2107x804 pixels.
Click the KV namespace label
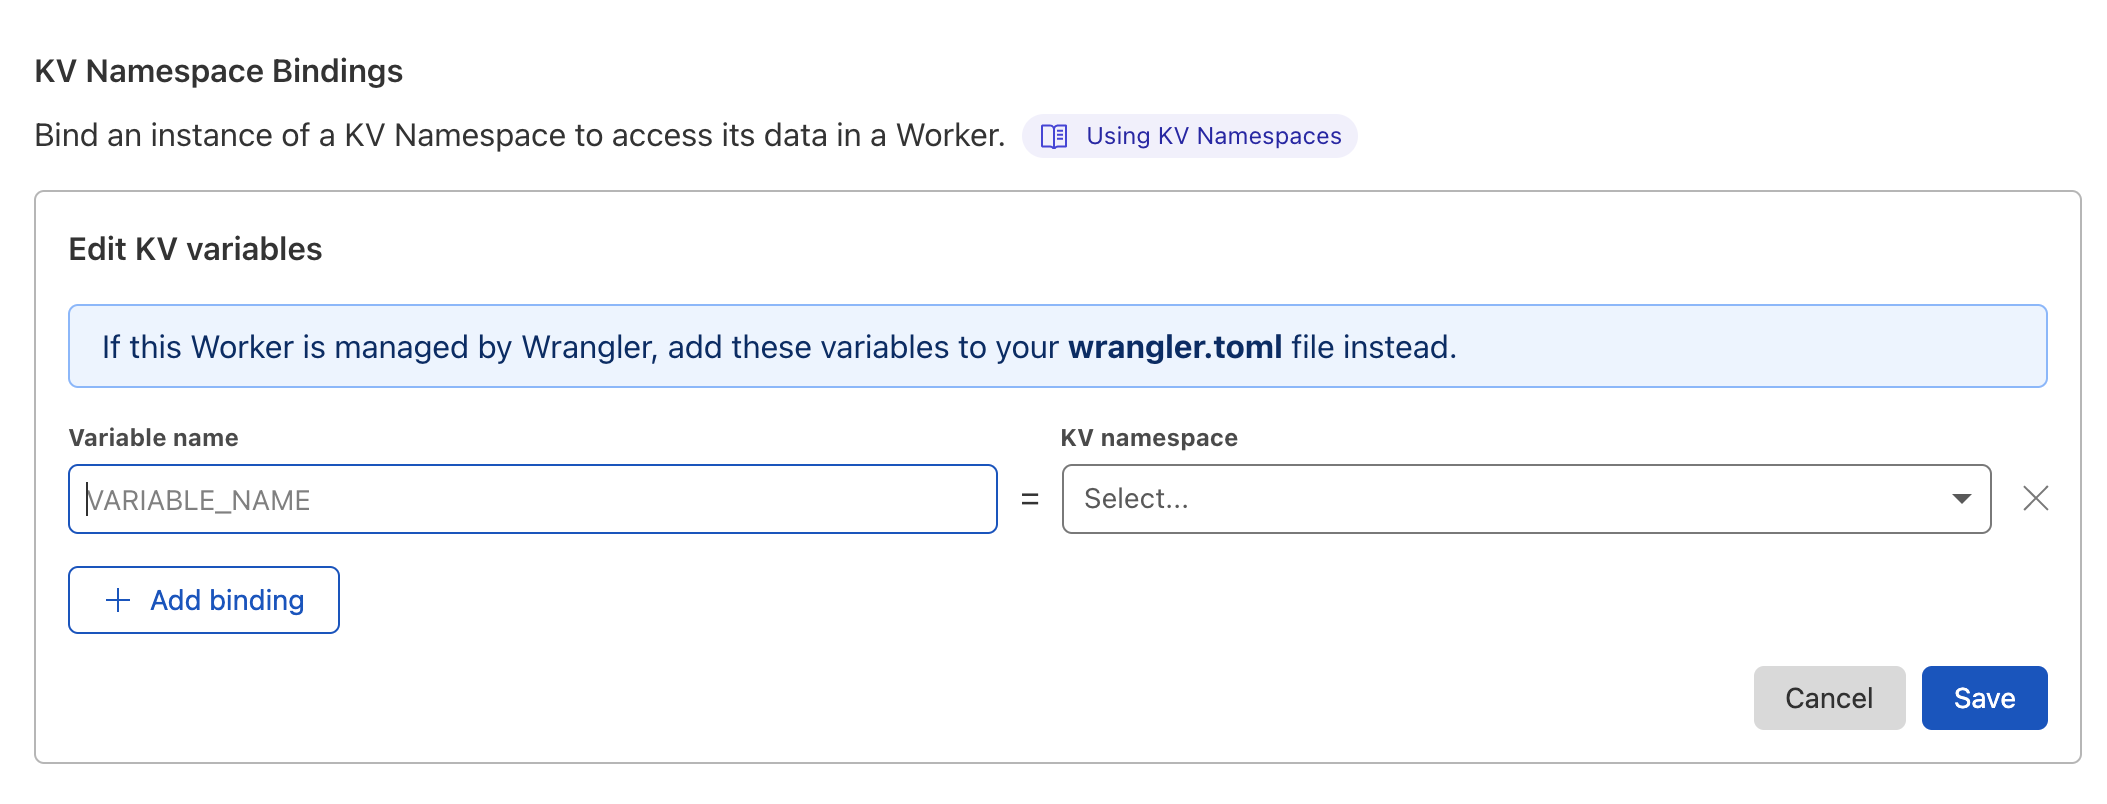point(1148,437)
